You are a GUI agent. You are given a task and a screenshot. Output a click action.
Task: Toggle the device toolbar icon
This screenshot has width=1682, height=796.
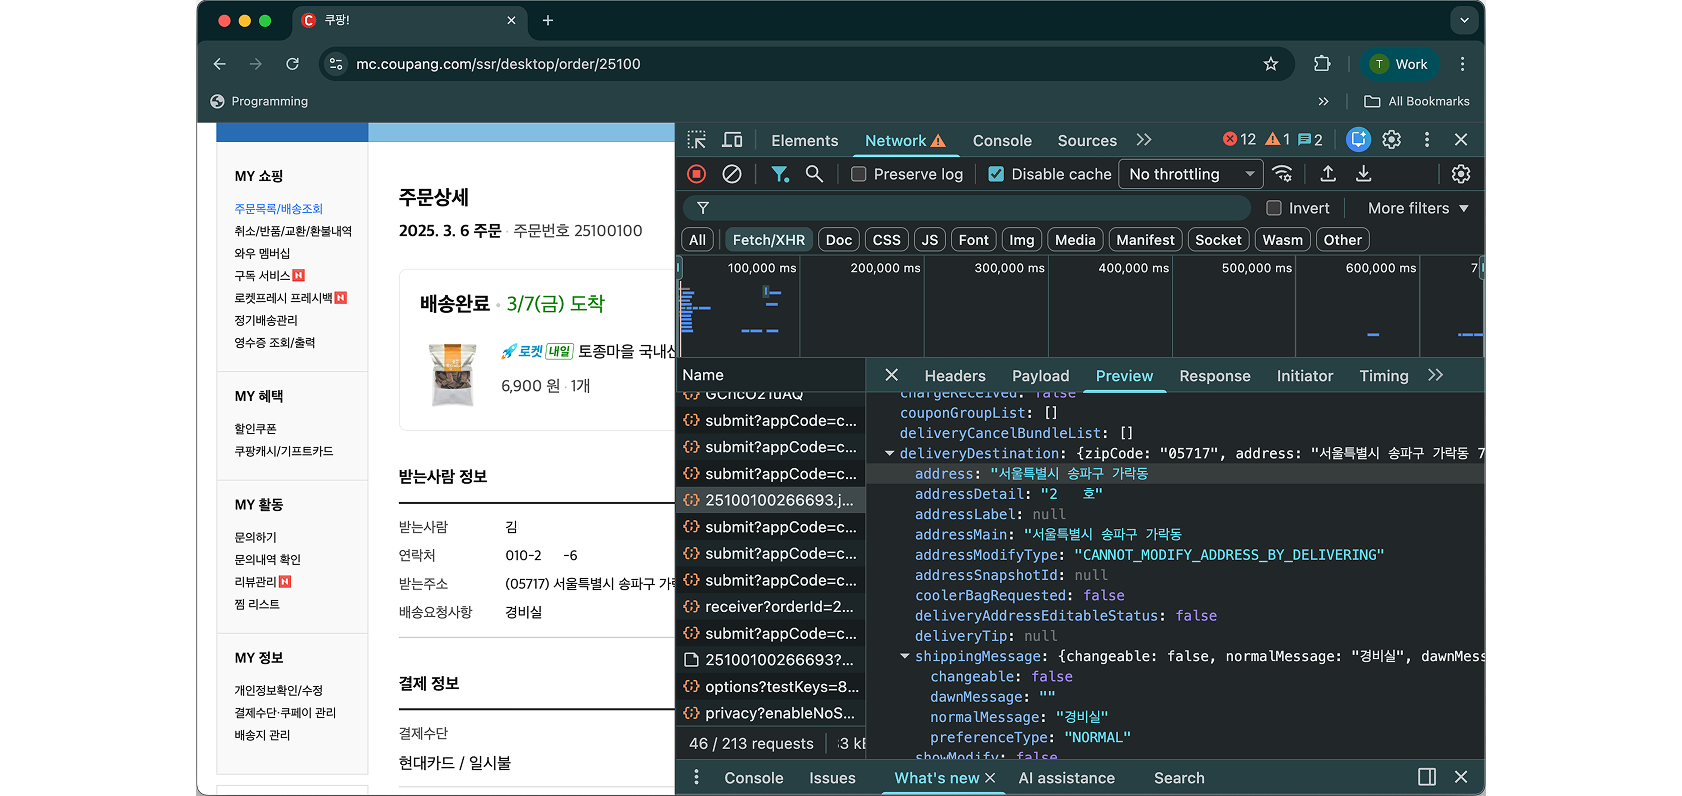click(x=732, y=140)
